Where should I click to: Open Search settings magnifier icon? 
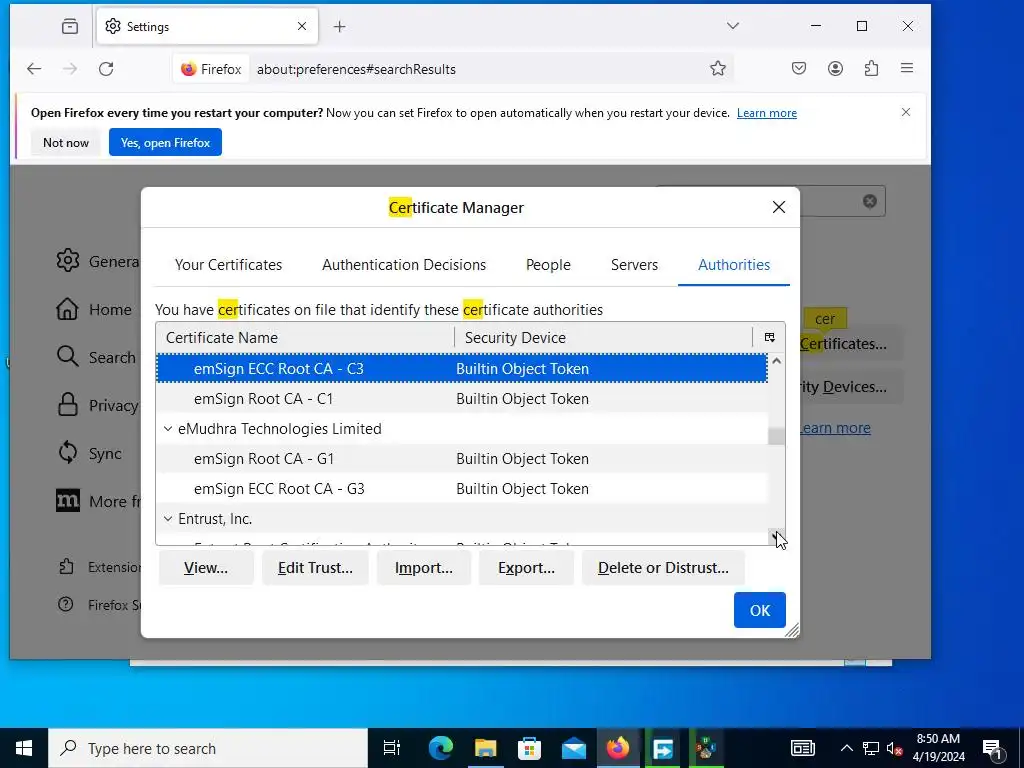(67, 357)
